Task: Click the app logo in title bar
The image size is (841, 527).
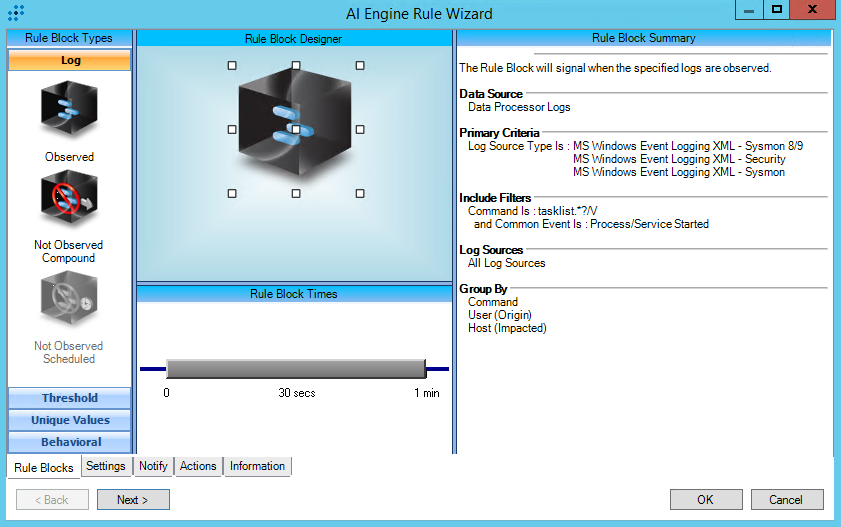Action: click(15, 13)
